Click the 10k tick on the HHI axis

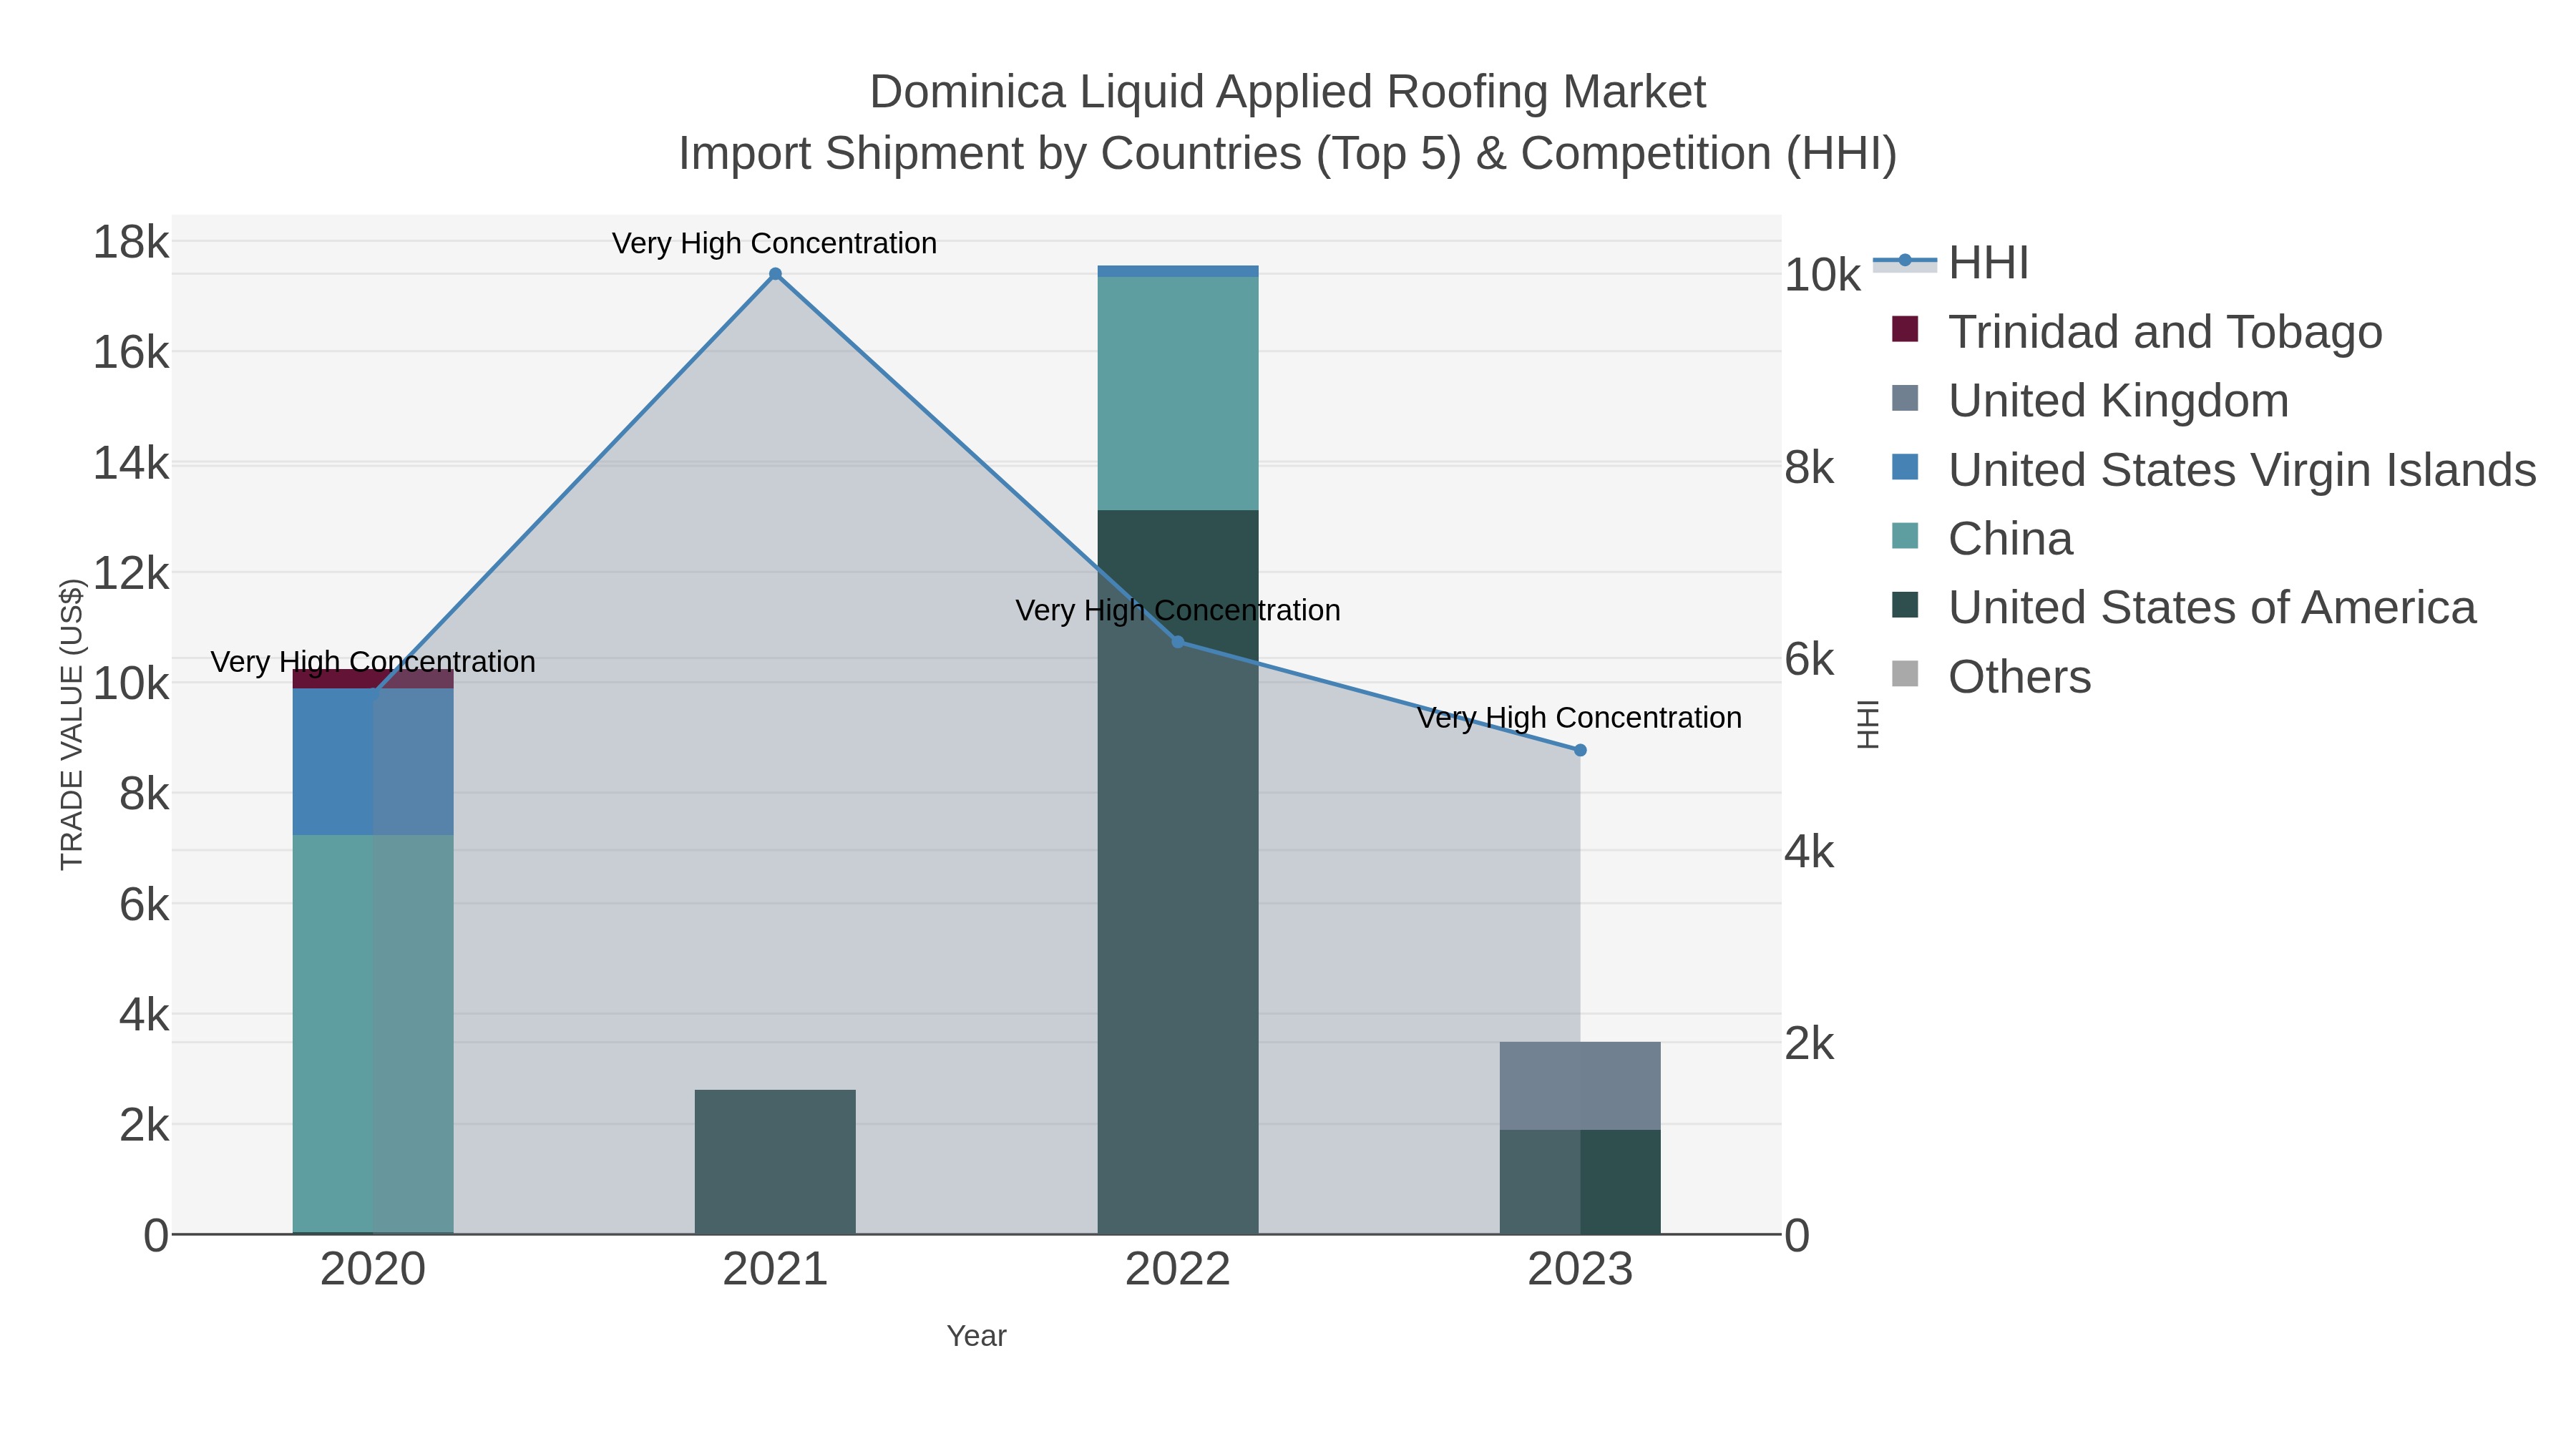coord(1823,275)
